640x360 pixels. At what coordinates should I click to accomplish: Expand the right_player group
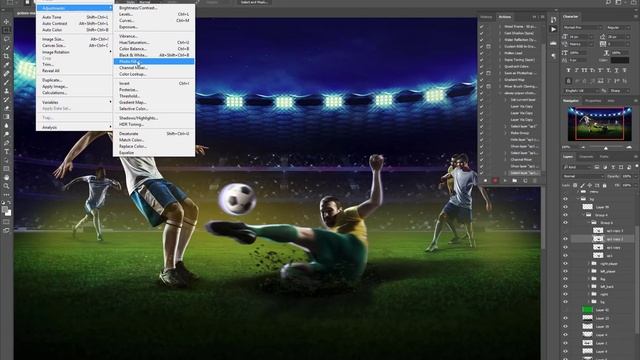click(x=589, y=263)
